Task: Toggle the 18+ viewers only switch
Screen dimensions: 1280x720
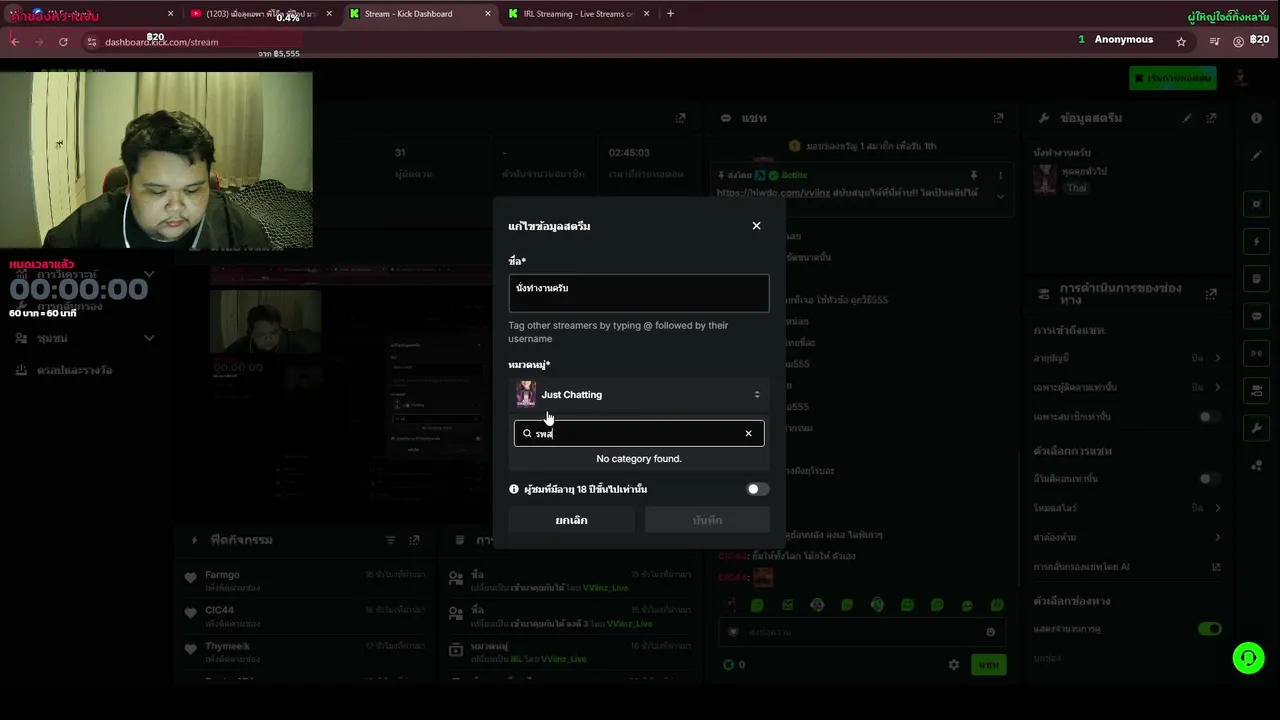Action: pos(758,489)
